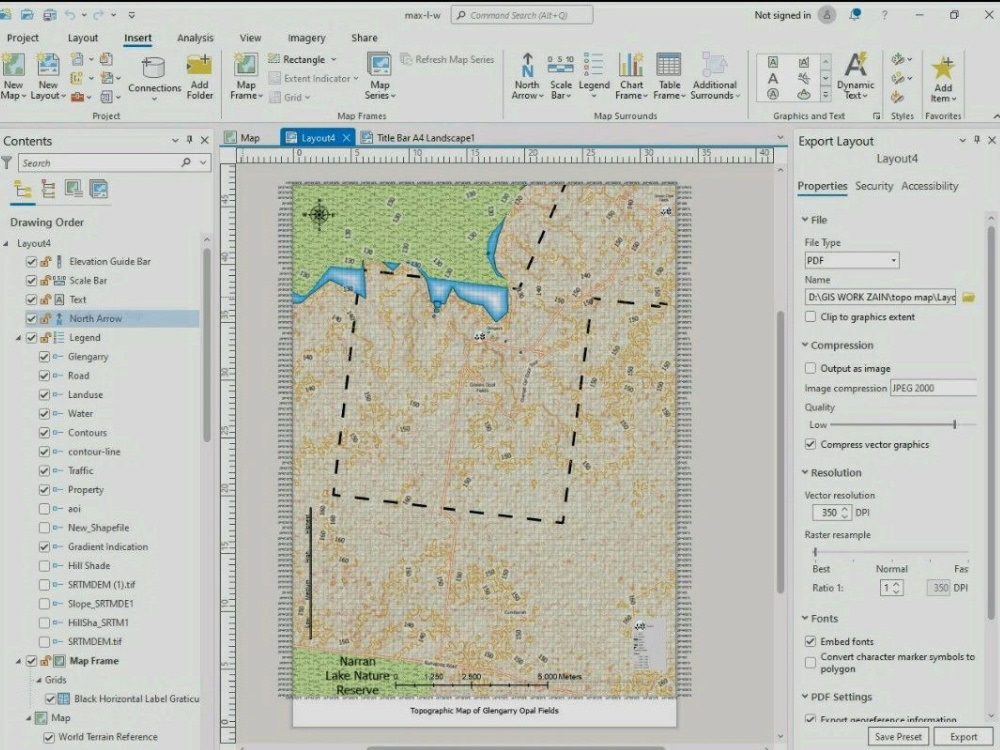
Task: Insert a new Map Frame
Action: coord(245,75)
